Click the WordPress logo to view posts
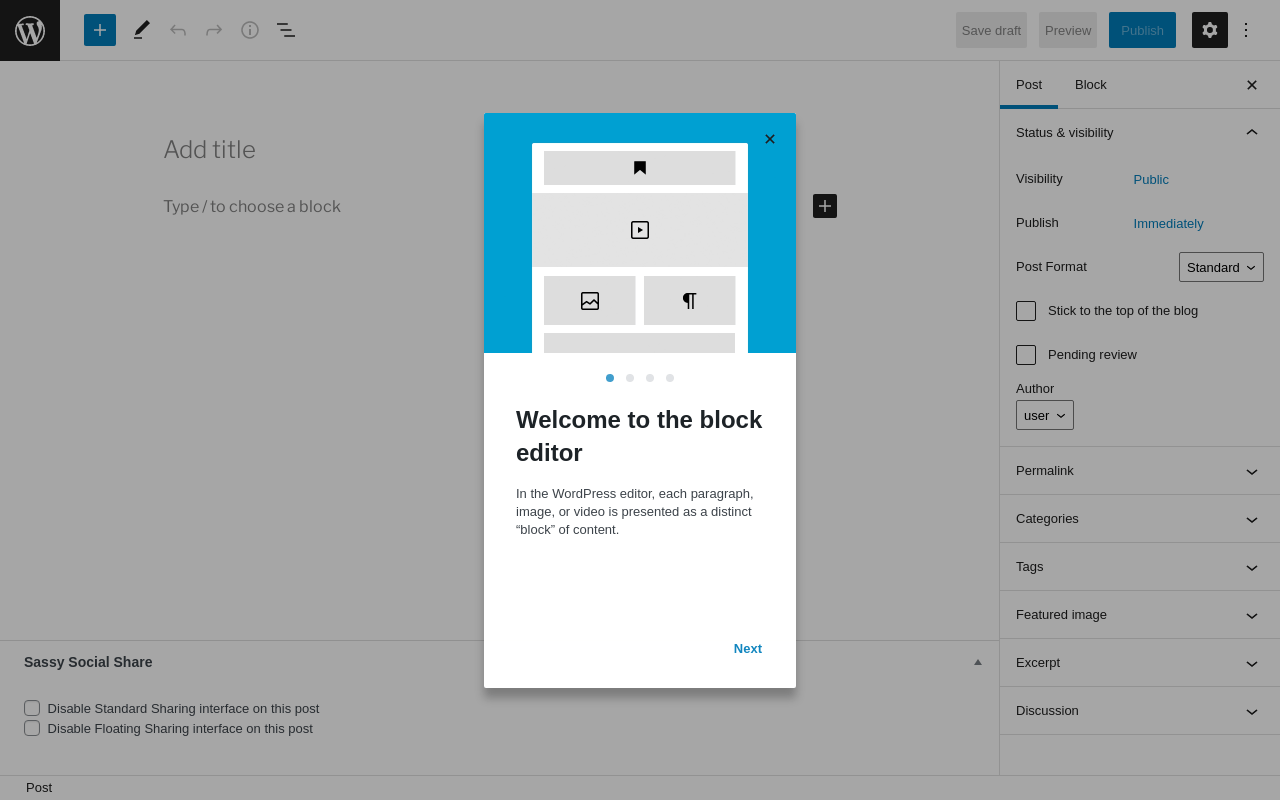This screenshot has height=800, width=1280. coord(30,30)
